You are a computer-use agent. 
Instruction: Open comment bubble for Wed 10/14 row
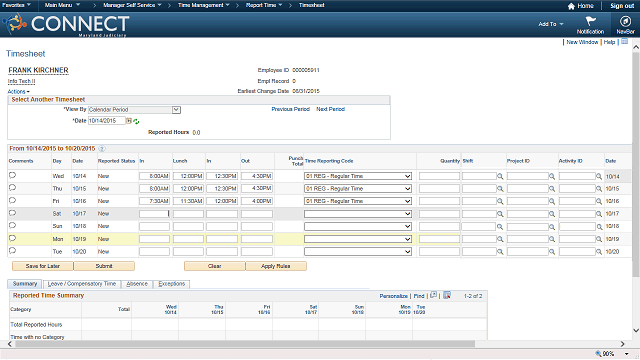pos(12,176)
